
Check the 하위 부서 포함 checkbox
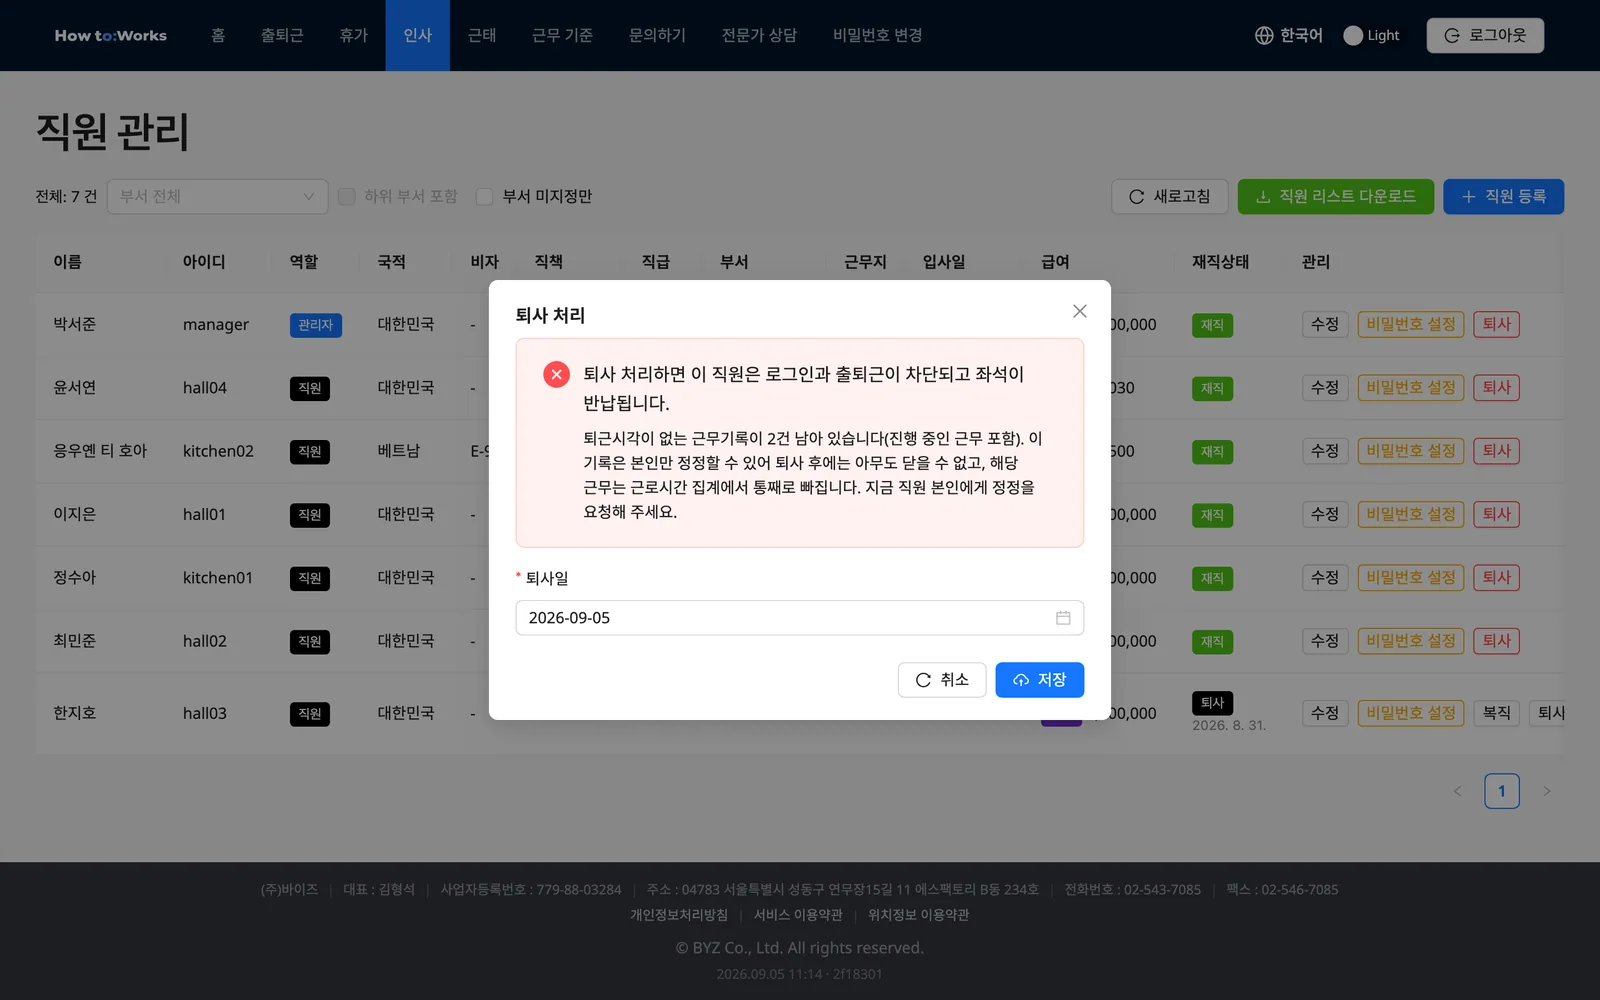347,196
